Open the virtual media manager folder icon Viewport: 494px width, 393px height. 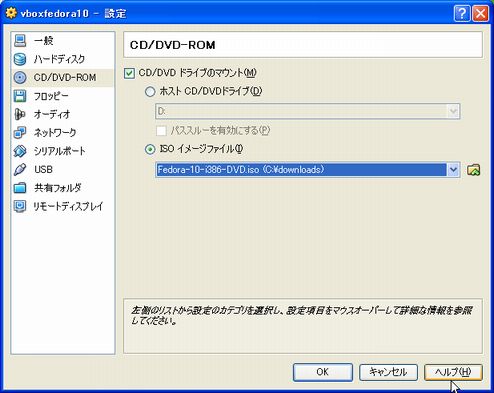click(x=474, y=170)
